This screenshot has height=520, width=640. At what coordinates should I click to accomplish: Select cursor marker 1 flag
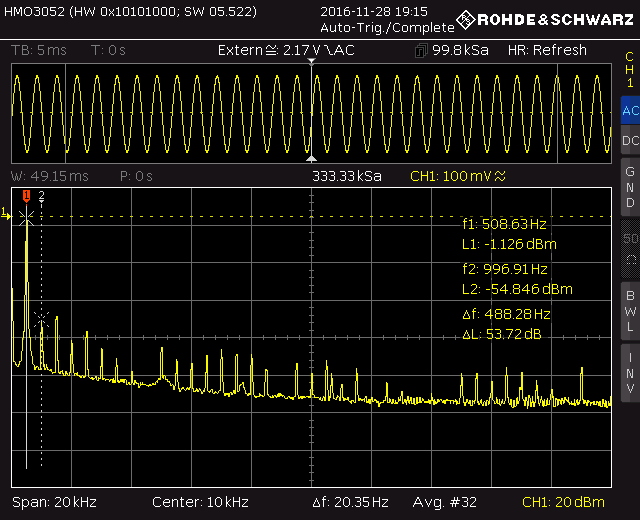[27, 196]
